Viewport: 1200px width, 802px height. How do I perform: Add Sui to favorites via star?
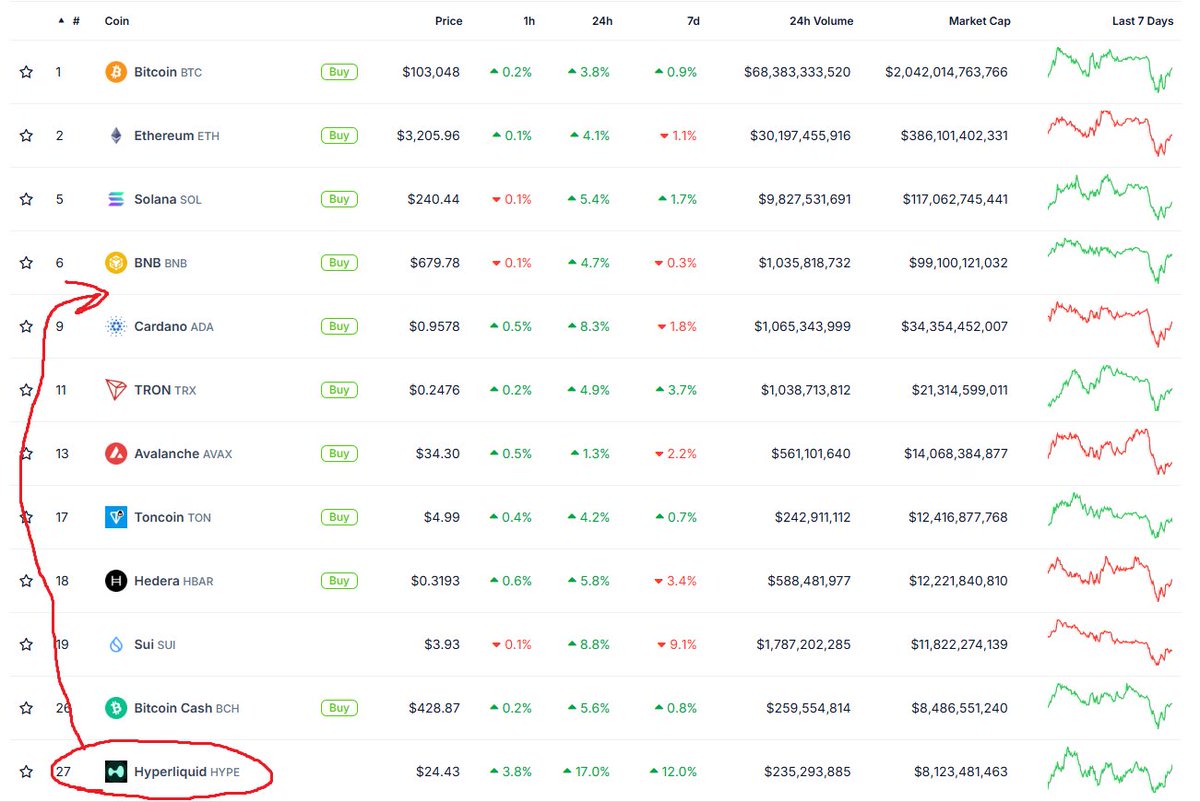[26, 644]
